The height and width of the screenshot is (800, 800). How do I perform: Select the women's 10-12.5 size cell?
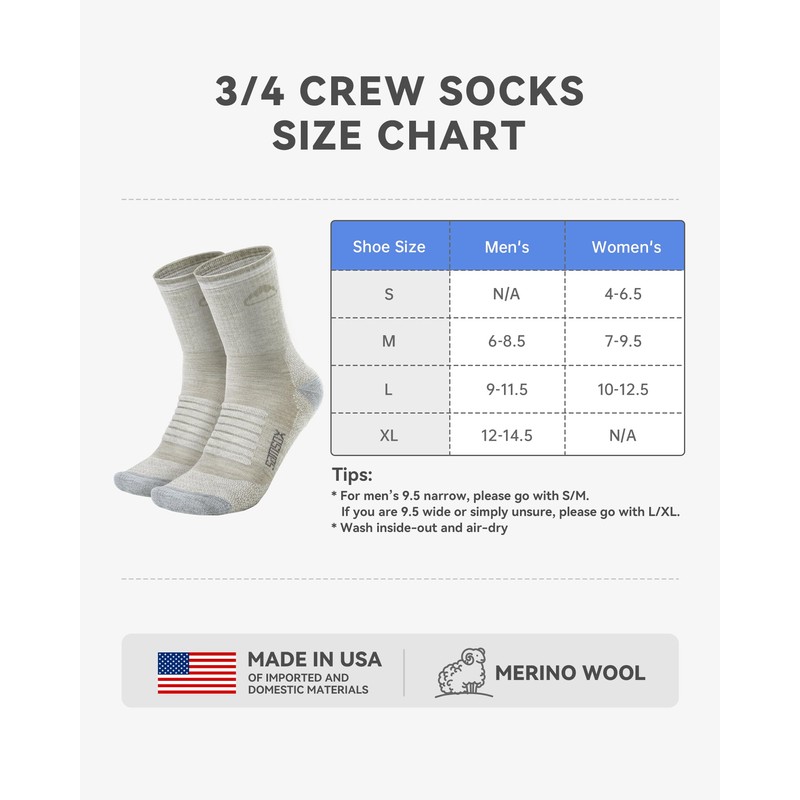(626, 389)
